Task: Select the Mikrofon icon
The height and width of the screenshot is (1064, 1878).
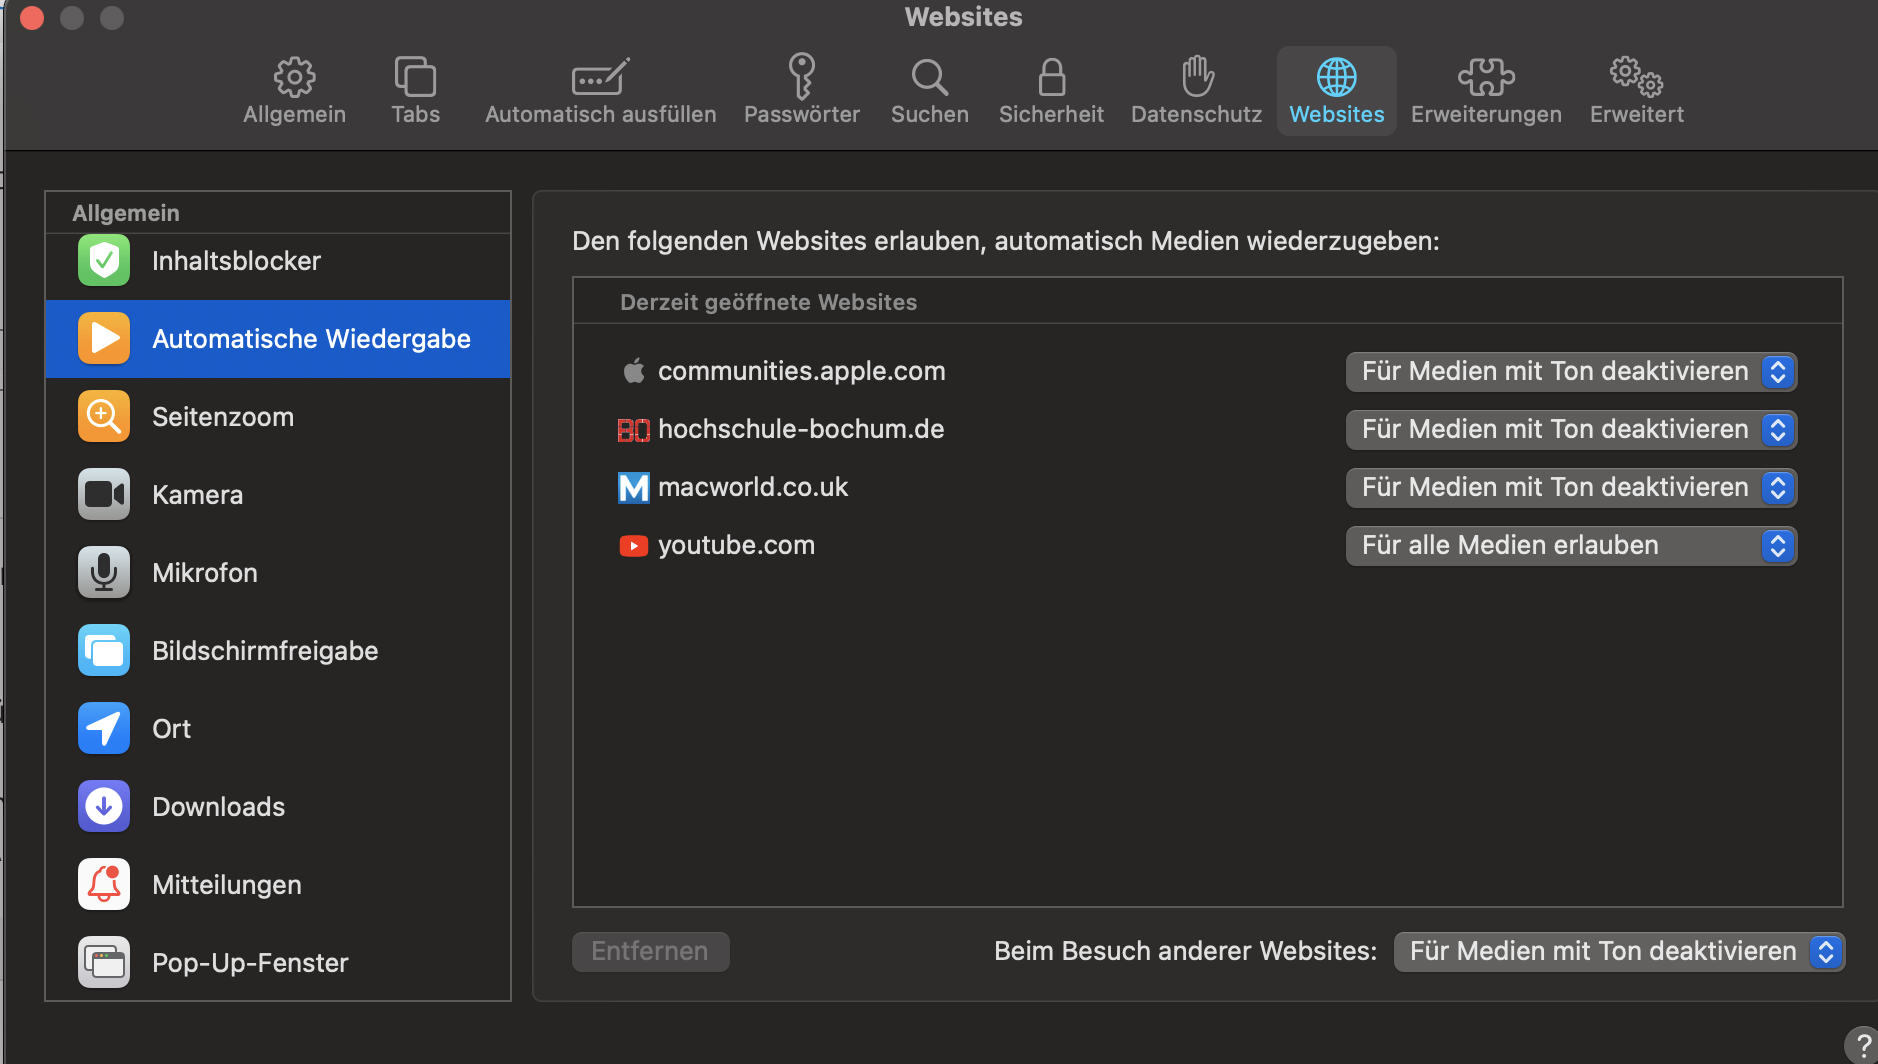Action: pyautogui.click(x=104, y=573)
